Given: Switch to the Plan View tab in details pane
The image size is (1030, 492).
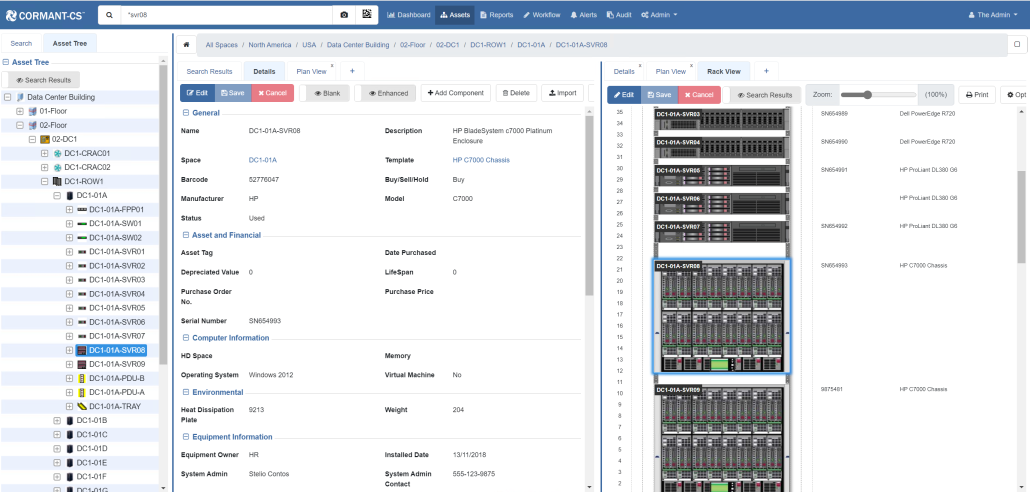Looking at the screenshot, I should pyautogui.click(x=310, y=72).
